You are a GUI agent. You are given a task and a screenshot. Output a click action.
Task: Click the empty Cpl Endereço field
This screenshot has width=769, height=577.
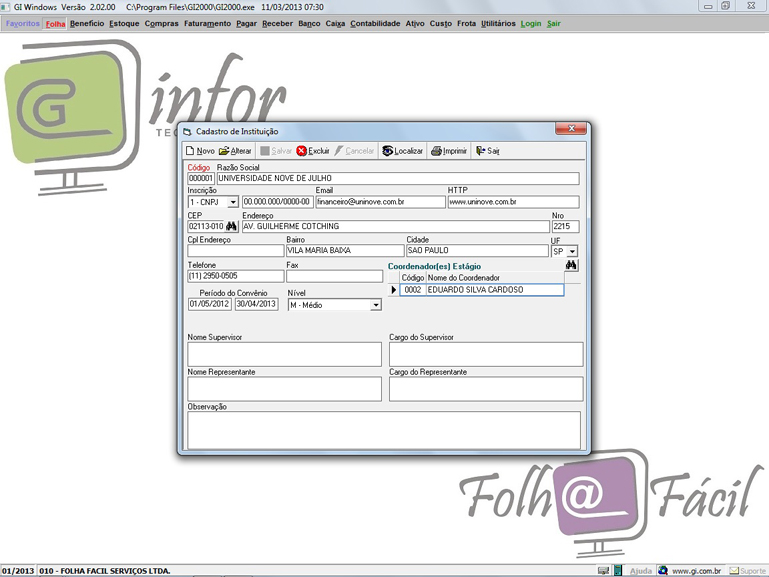click(235, 251)
